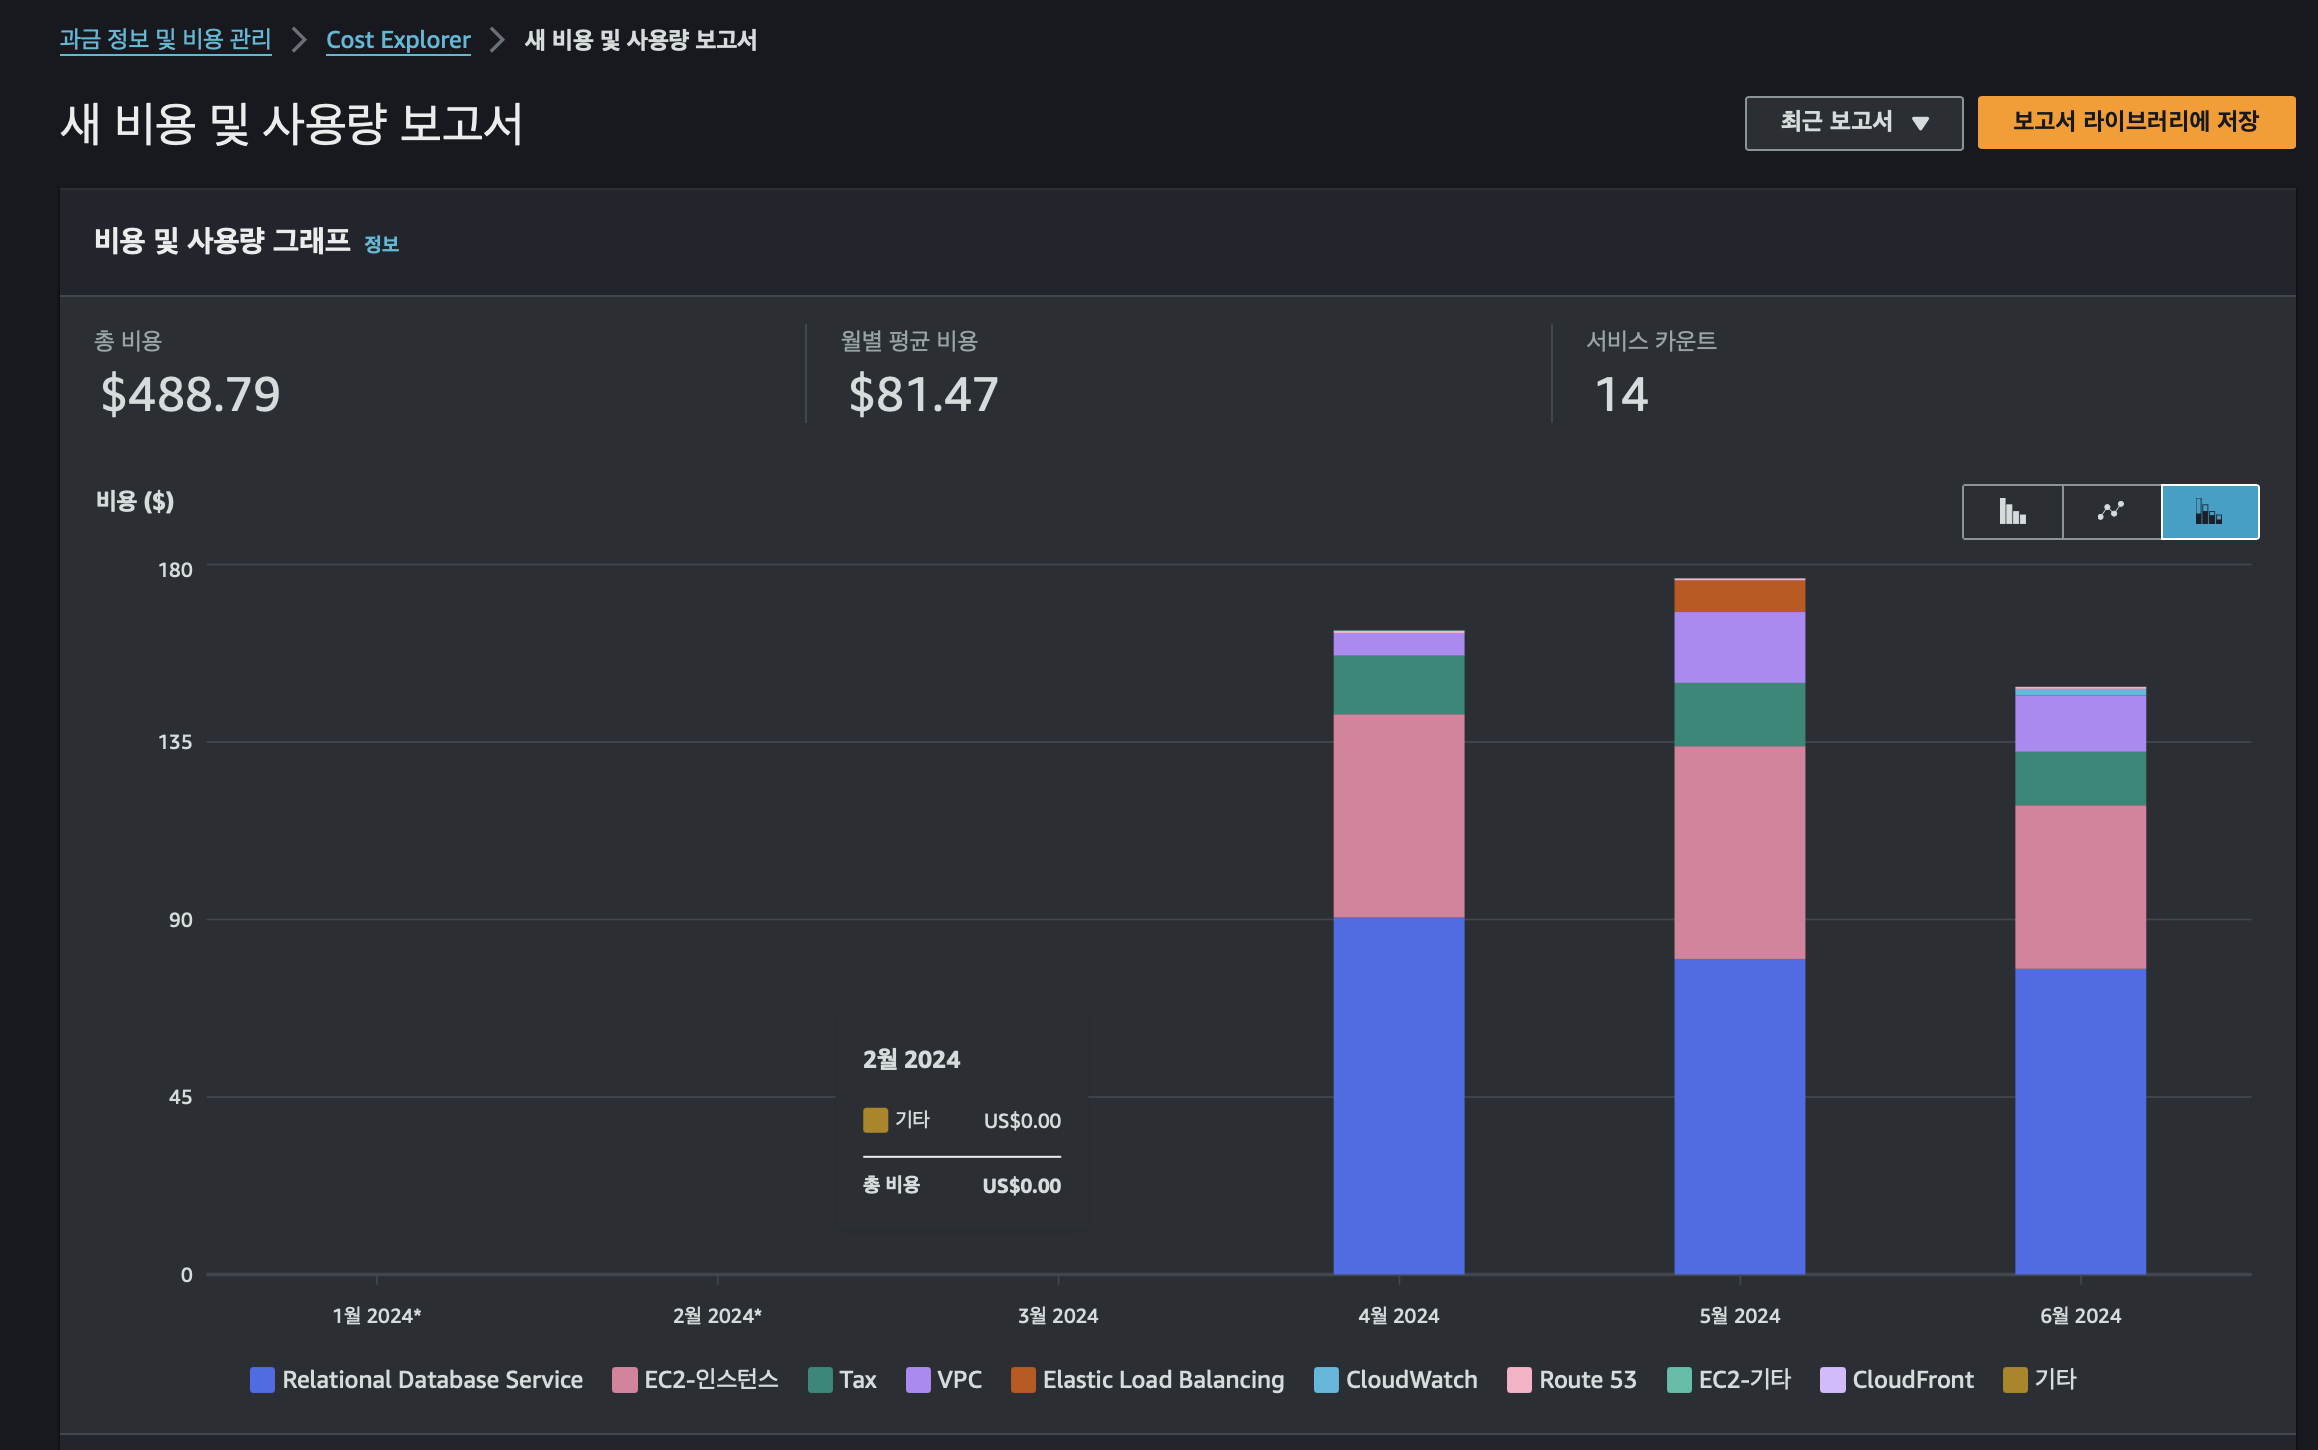
Task: Click the 비용 ($) y-axis title
Action: point(135,501)
